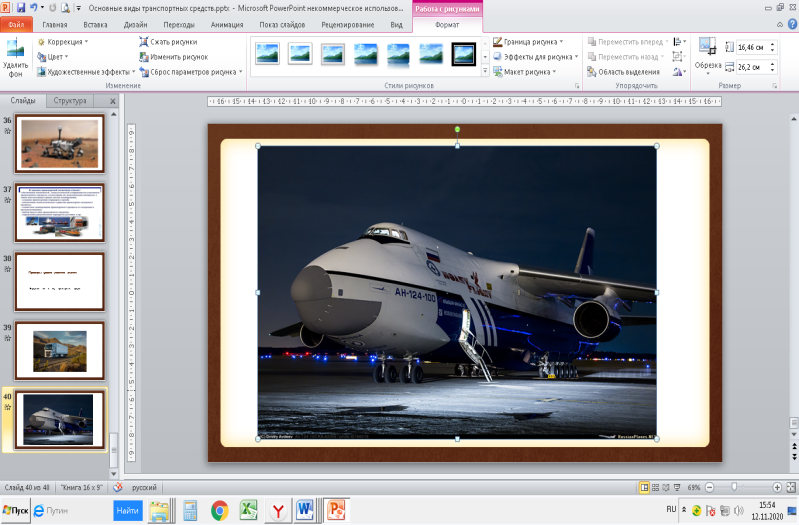Open Сброс параметров рисунка dropdown
The width and height of the screenshot is (799, 525).
pos(191,72)
